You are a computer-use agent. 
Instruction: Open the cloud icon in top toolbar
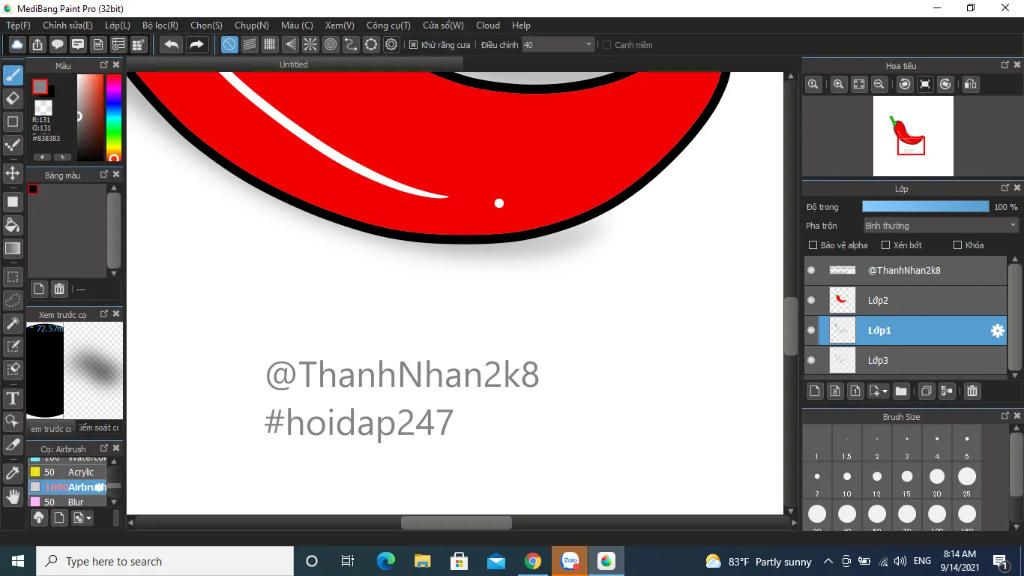point(17,44)
